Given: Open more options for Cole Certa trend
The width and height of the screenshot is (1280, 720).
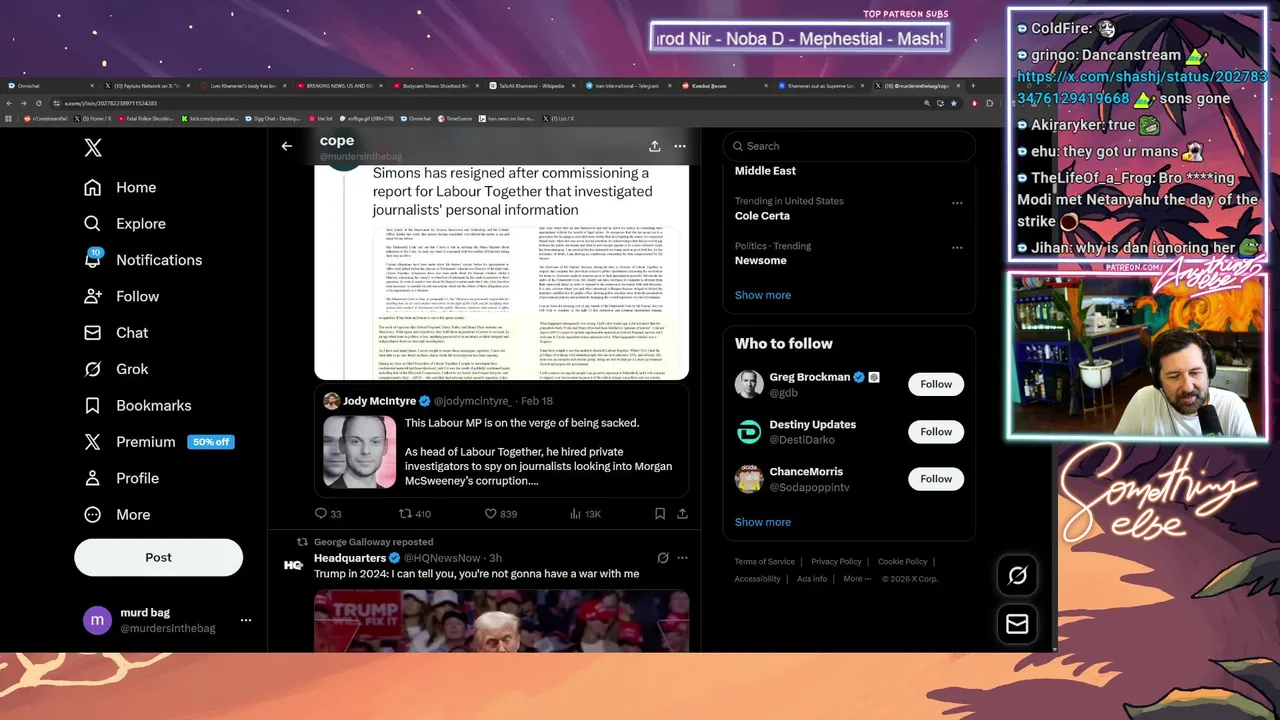Looking at the screenshot, I should tap(957, 203).
